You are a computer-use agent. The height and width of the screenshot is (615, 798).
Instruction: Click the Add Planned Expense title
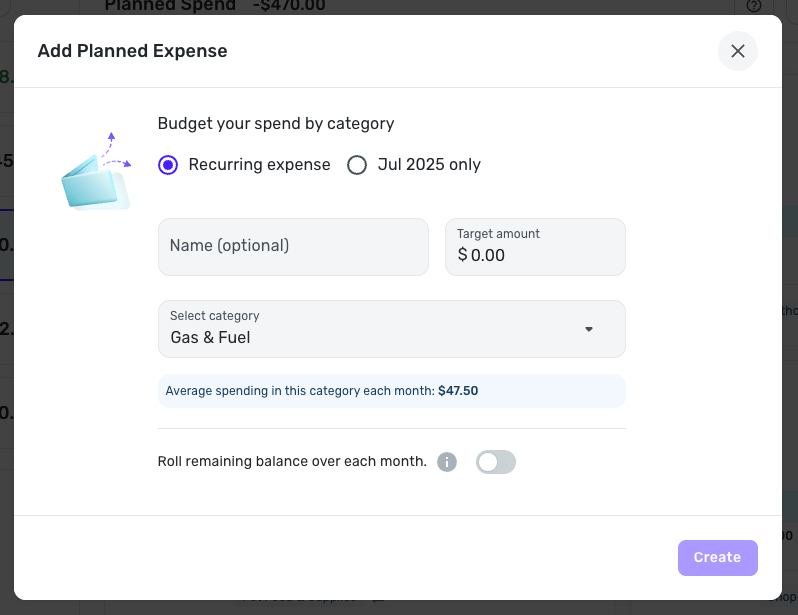pyautogui.click(x=132, y=51)
